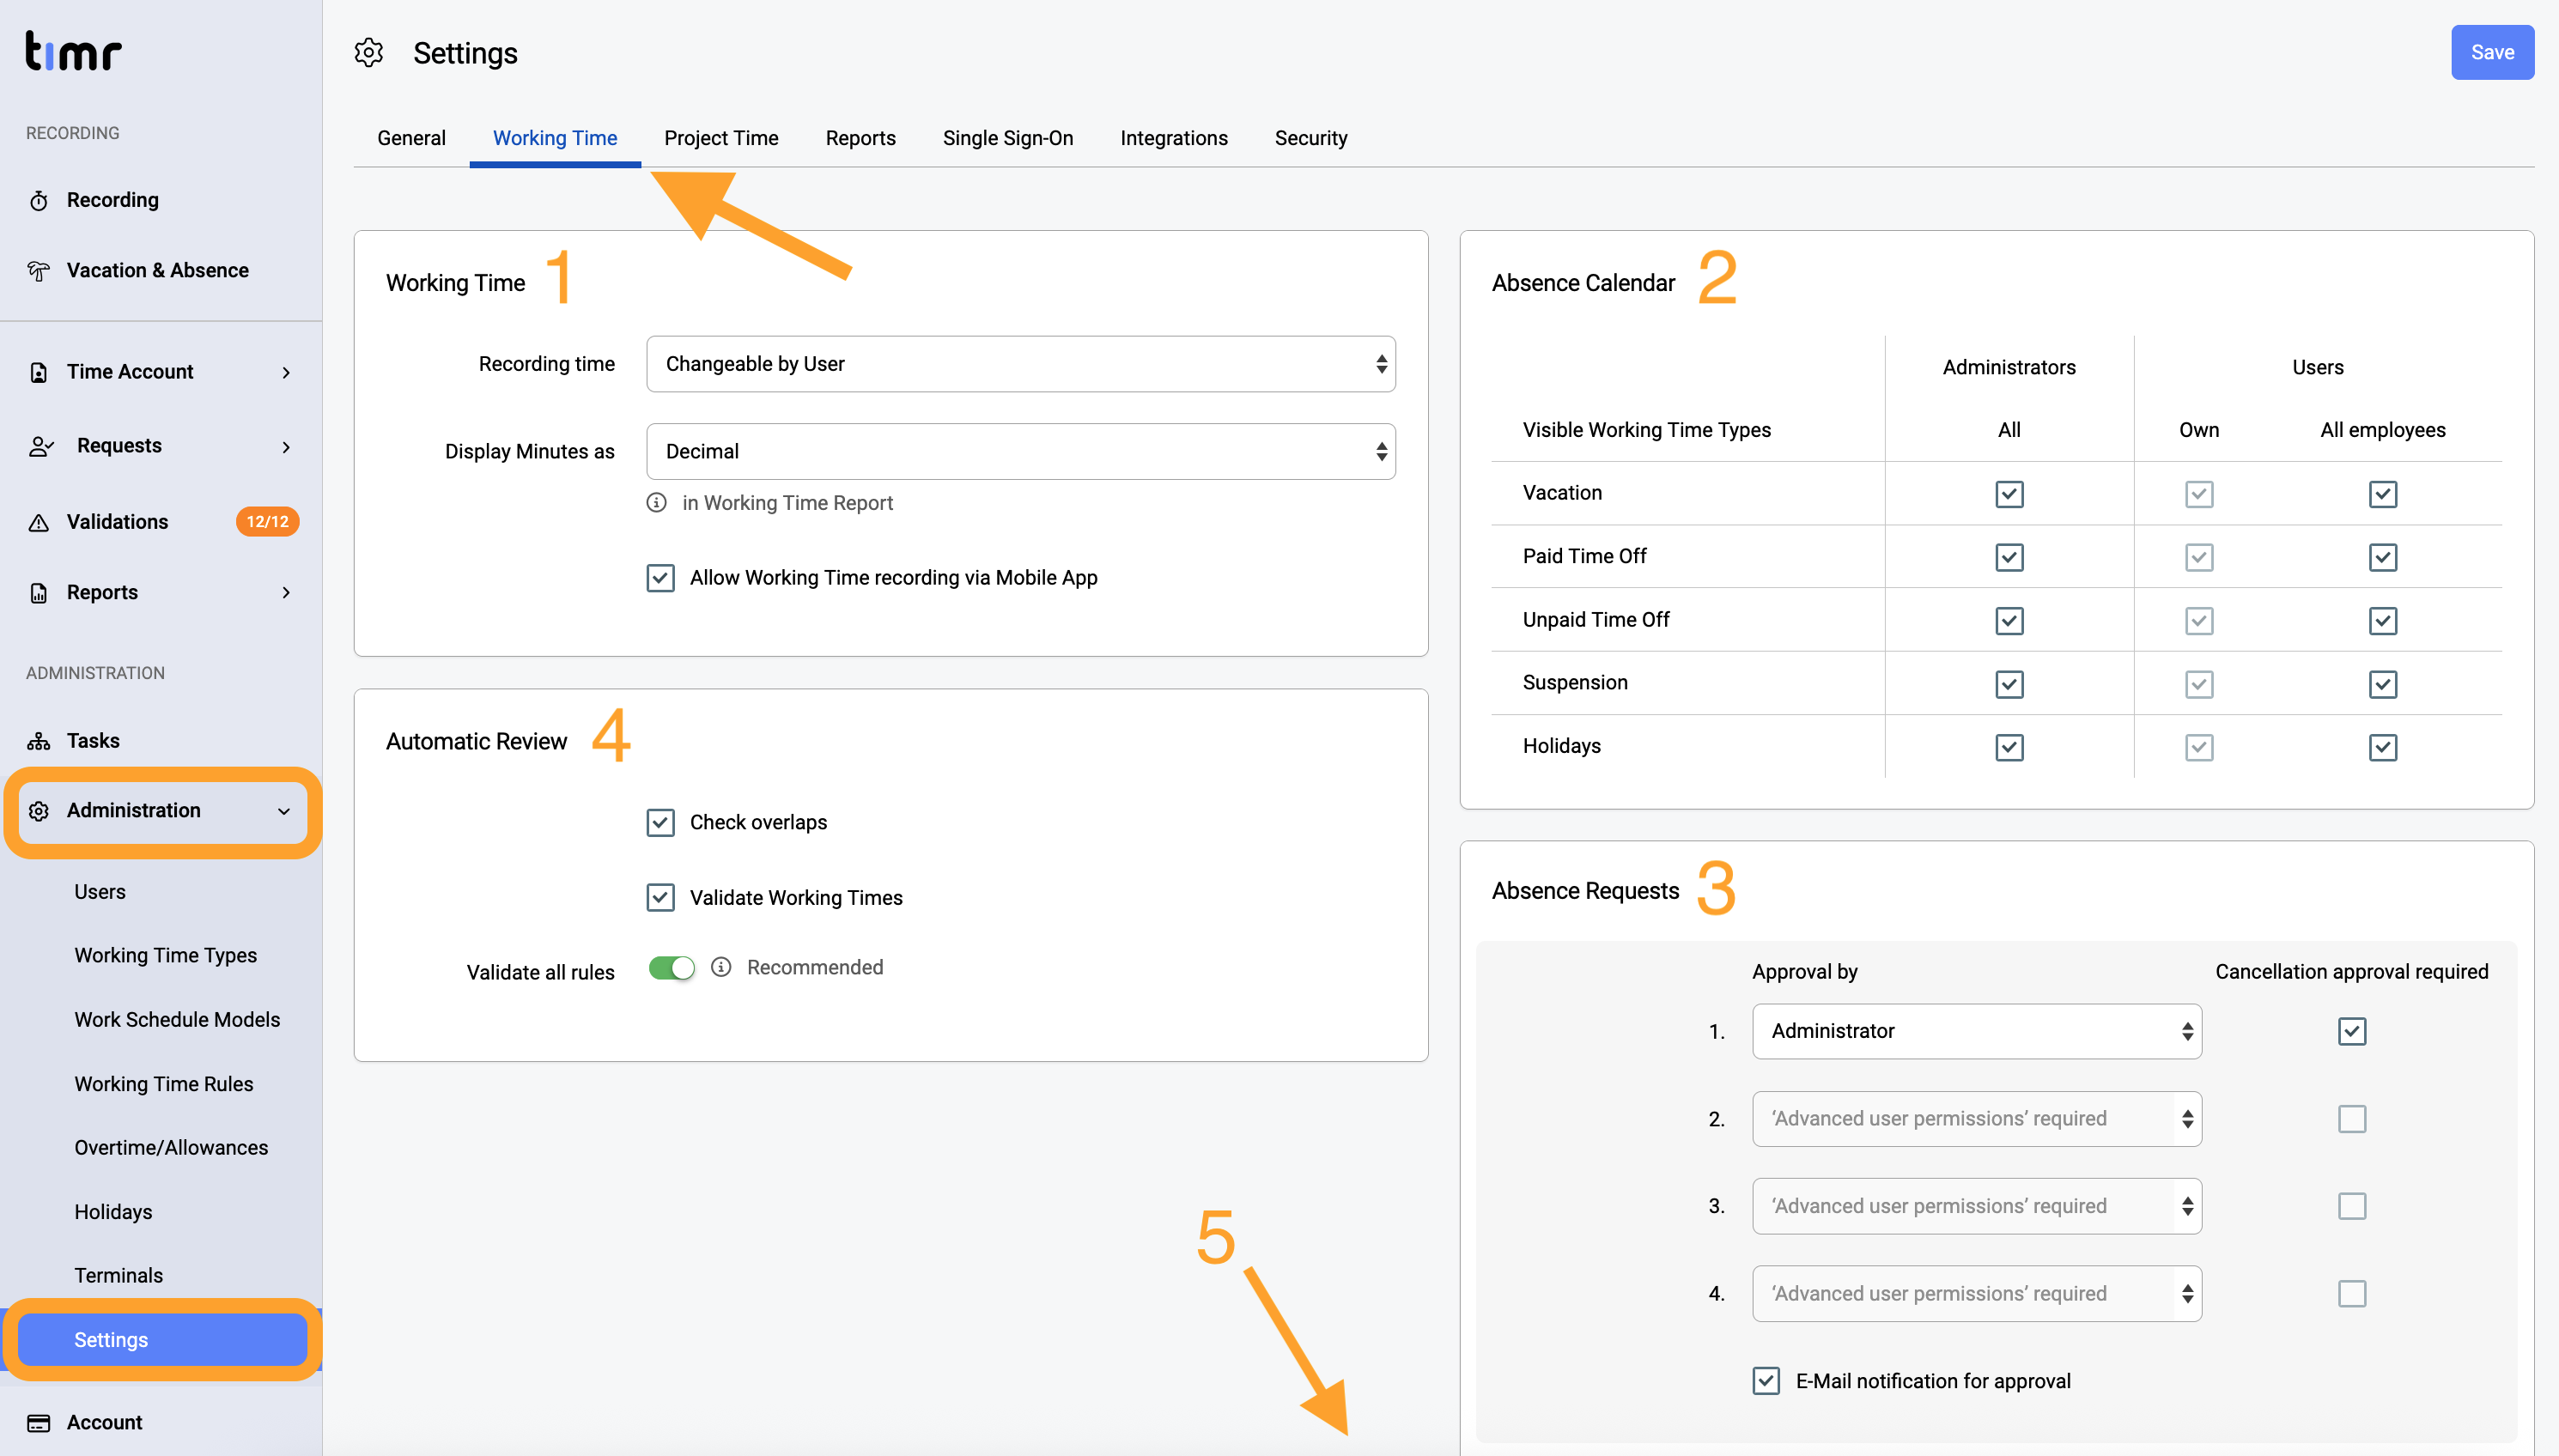Toggle the Check overlaps checkbox
The width and height of the screenshot is (2559, 1456).
point(660,823)
